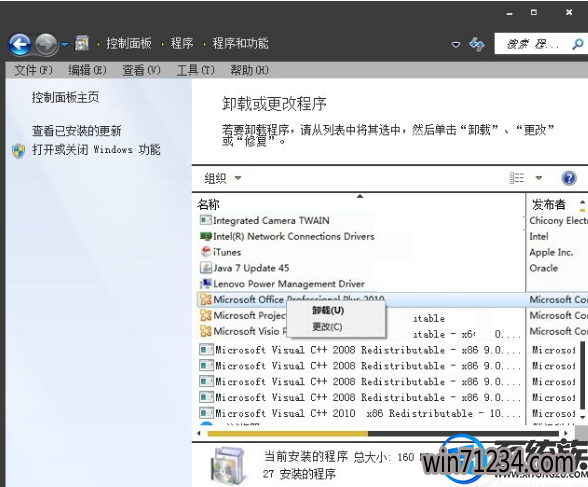Viewport: 588px width, 487px height.
Task: Select Microsoft Office Professional Plus 2010 row
Action: (x=392, y=300)
